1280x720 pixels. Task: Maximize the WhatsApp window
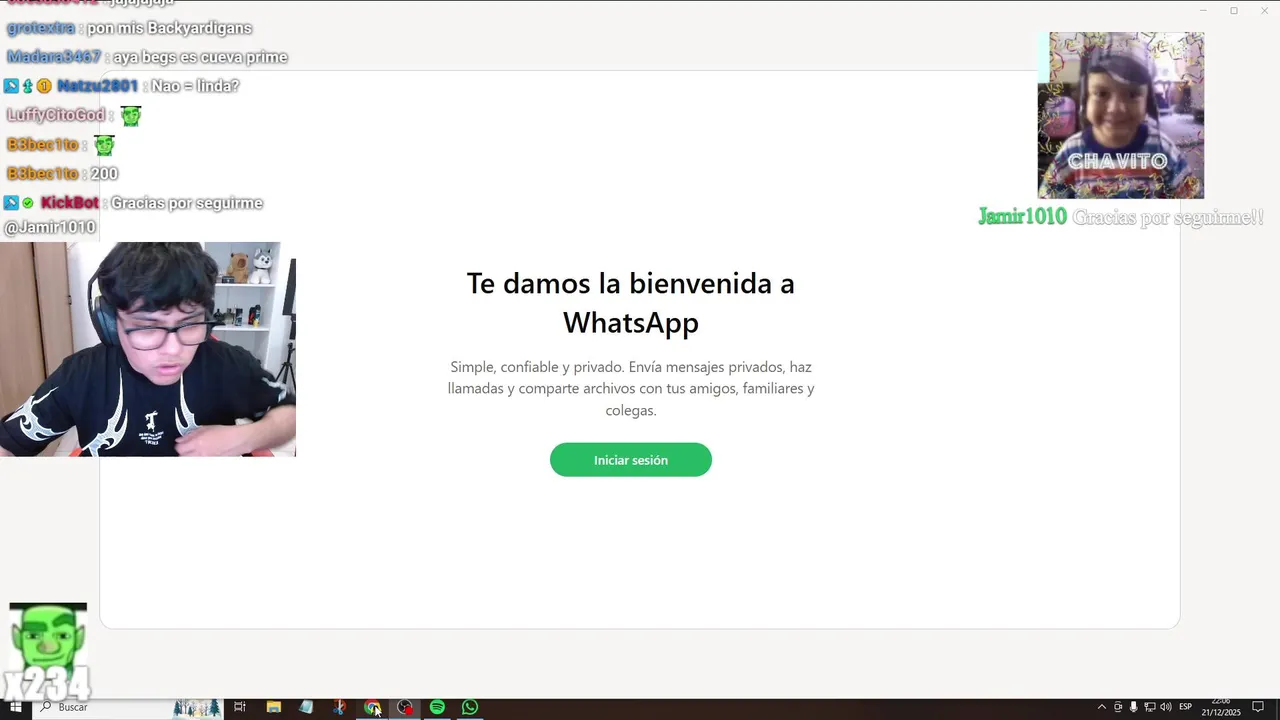coord(1234,11)
